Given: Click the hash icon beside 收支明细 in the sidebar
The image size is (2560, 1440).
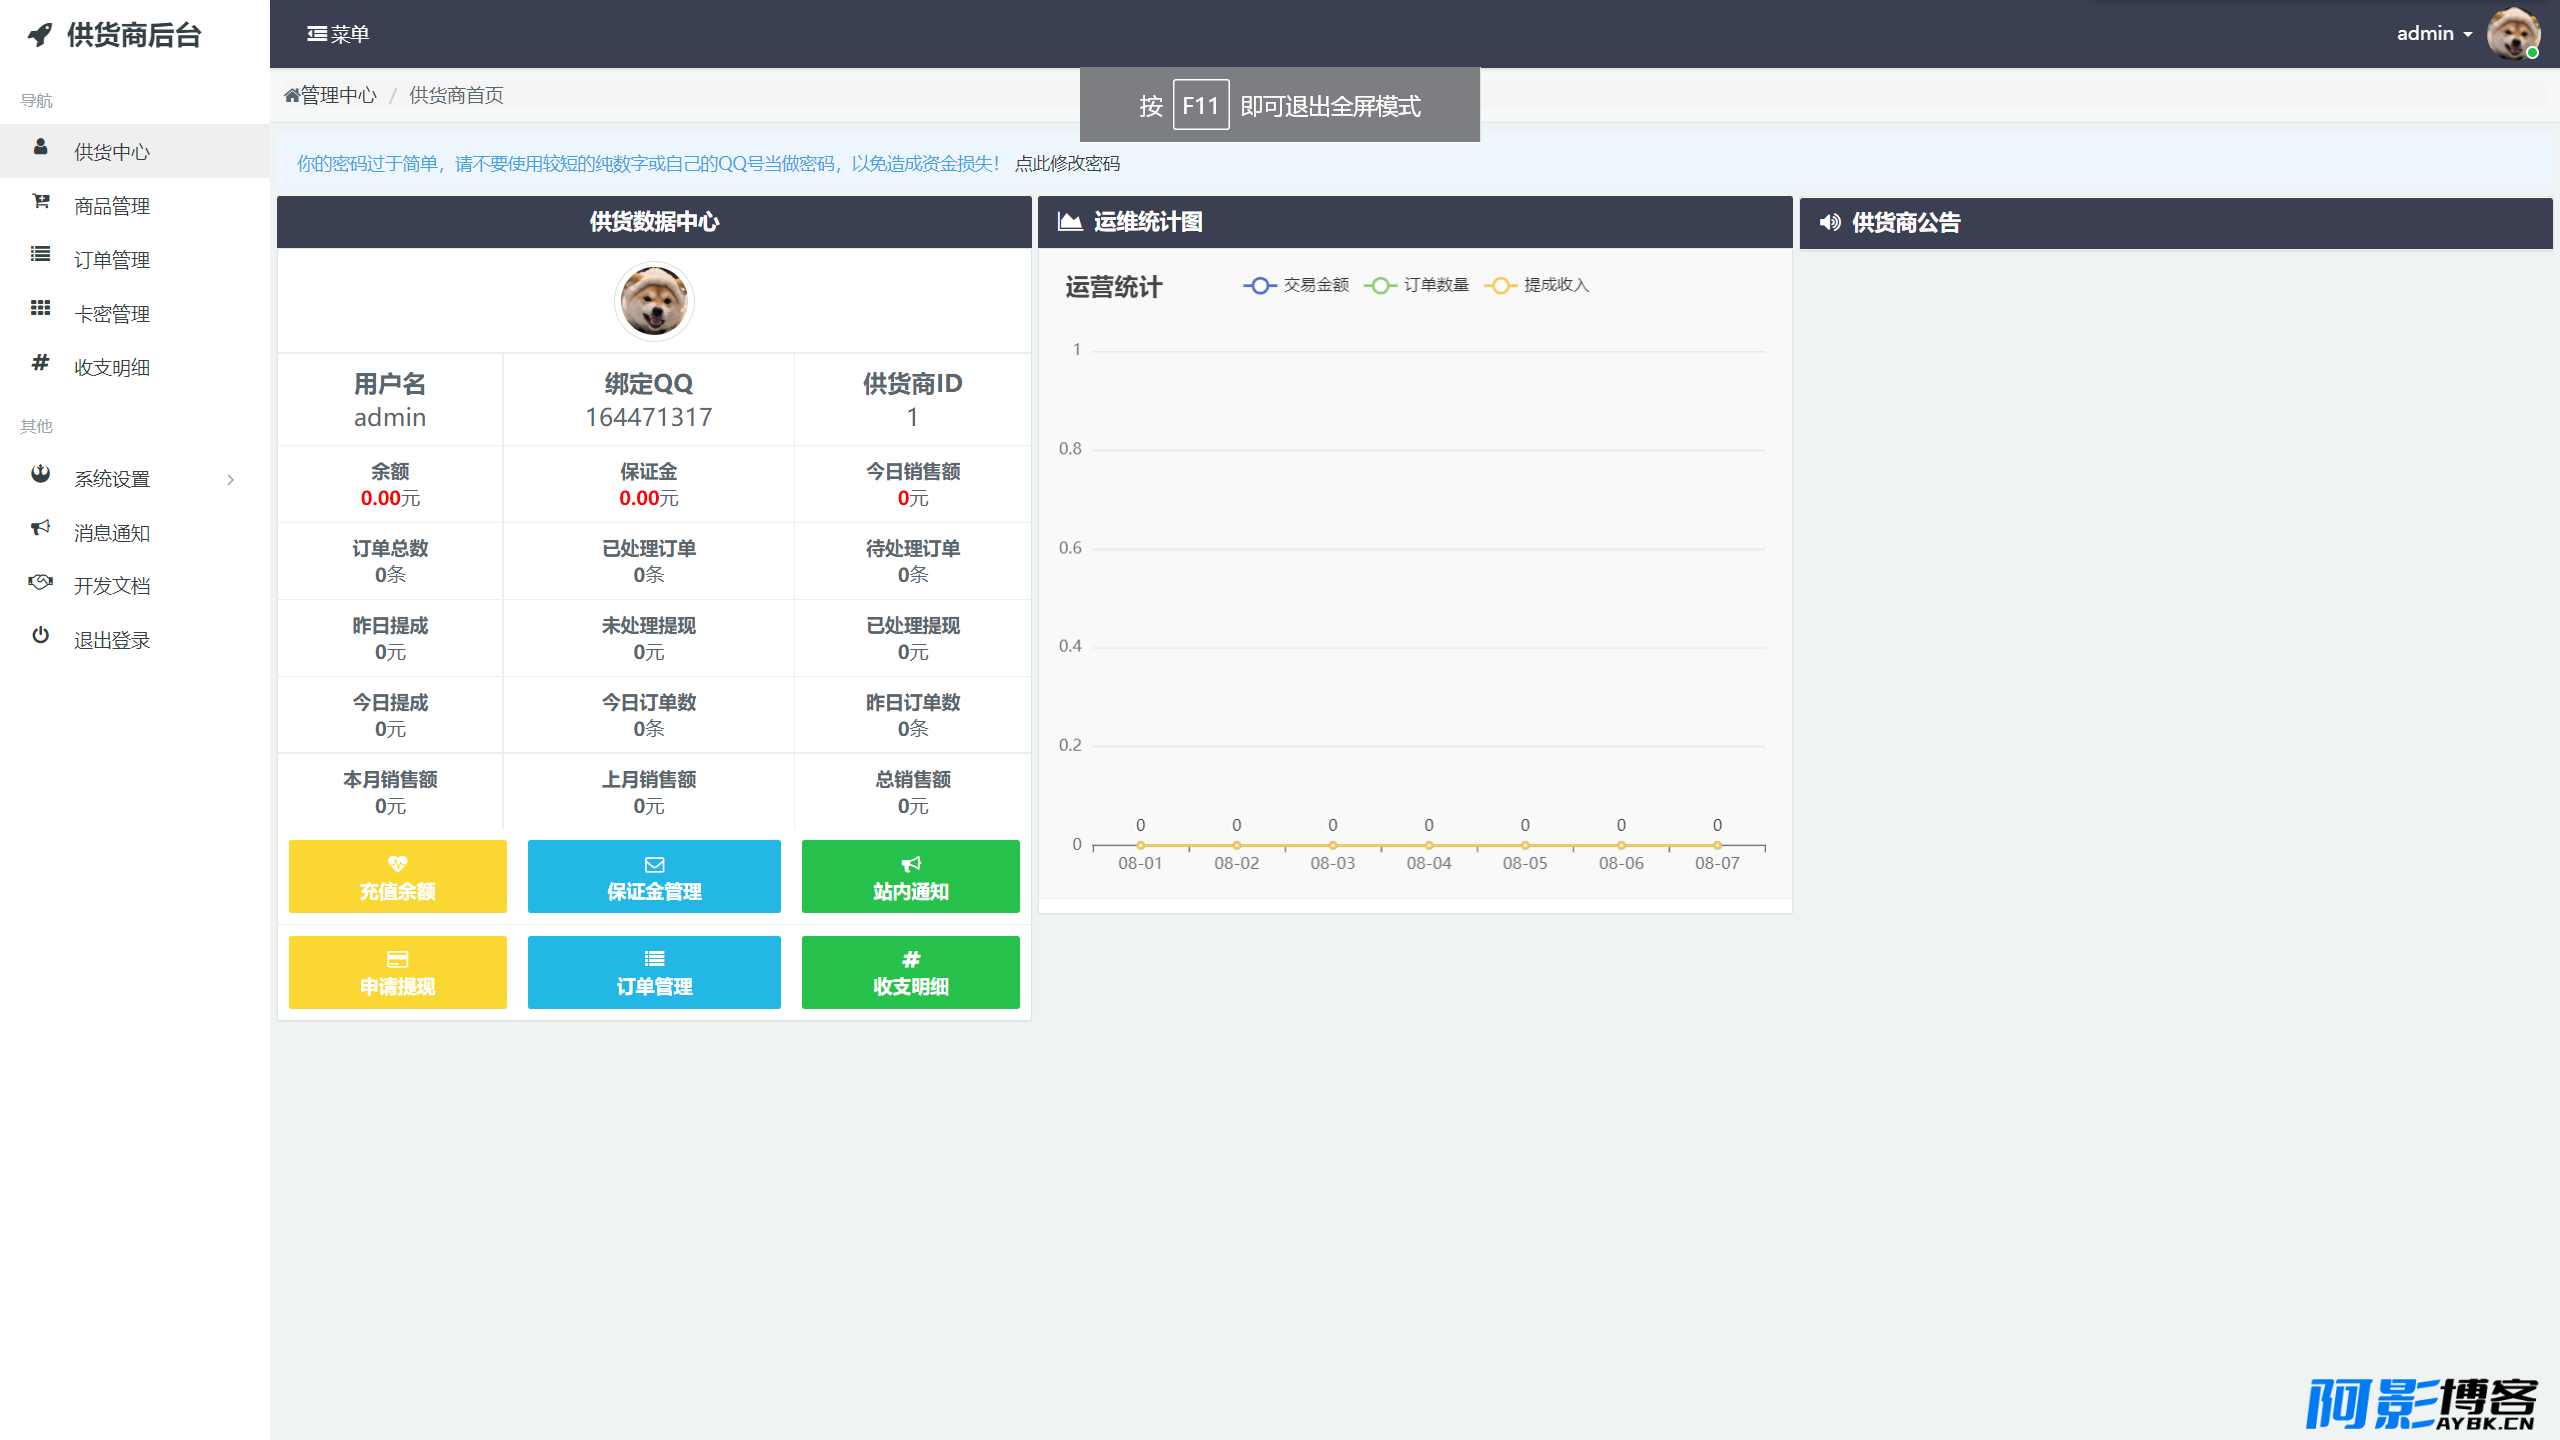Looking at the screenshot, I should (x=41, y=363).
